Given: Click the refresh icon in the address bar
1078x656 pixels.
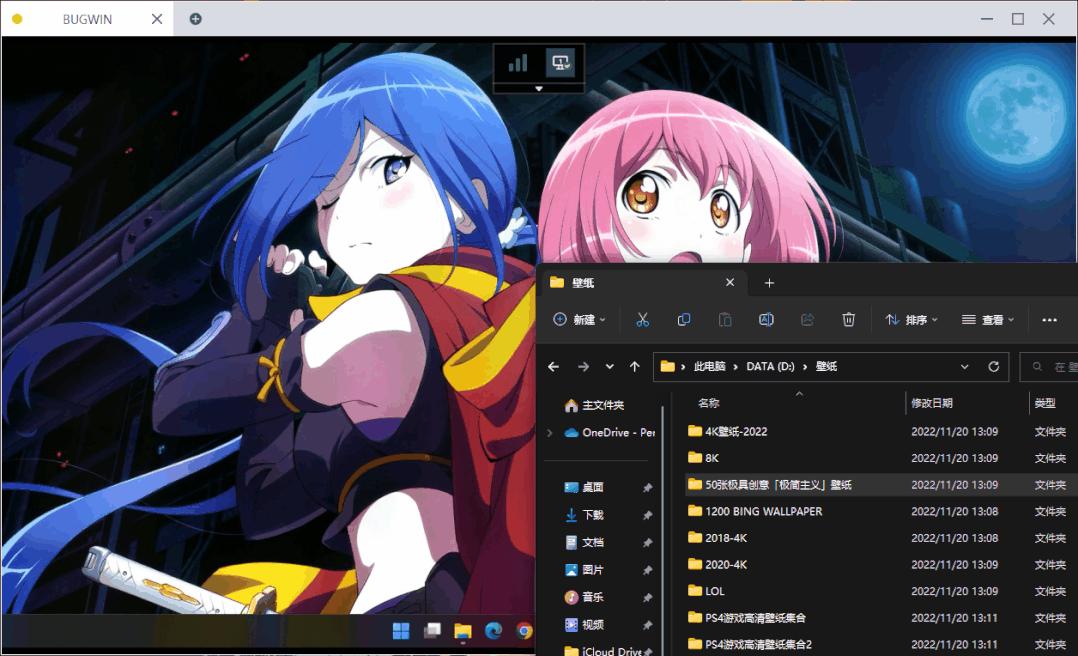Looking at the screenshot, I should coord(994,366).
